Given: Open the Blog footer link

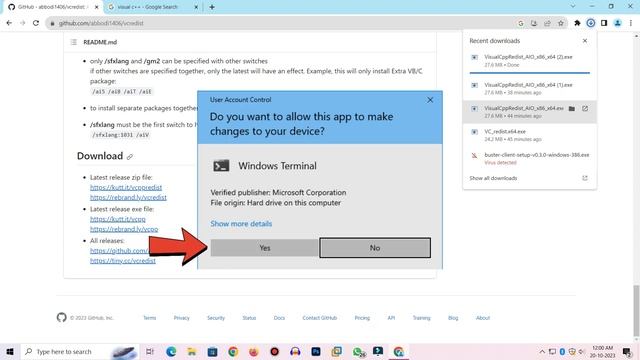Looking at the screenshot, I should 453,318.
